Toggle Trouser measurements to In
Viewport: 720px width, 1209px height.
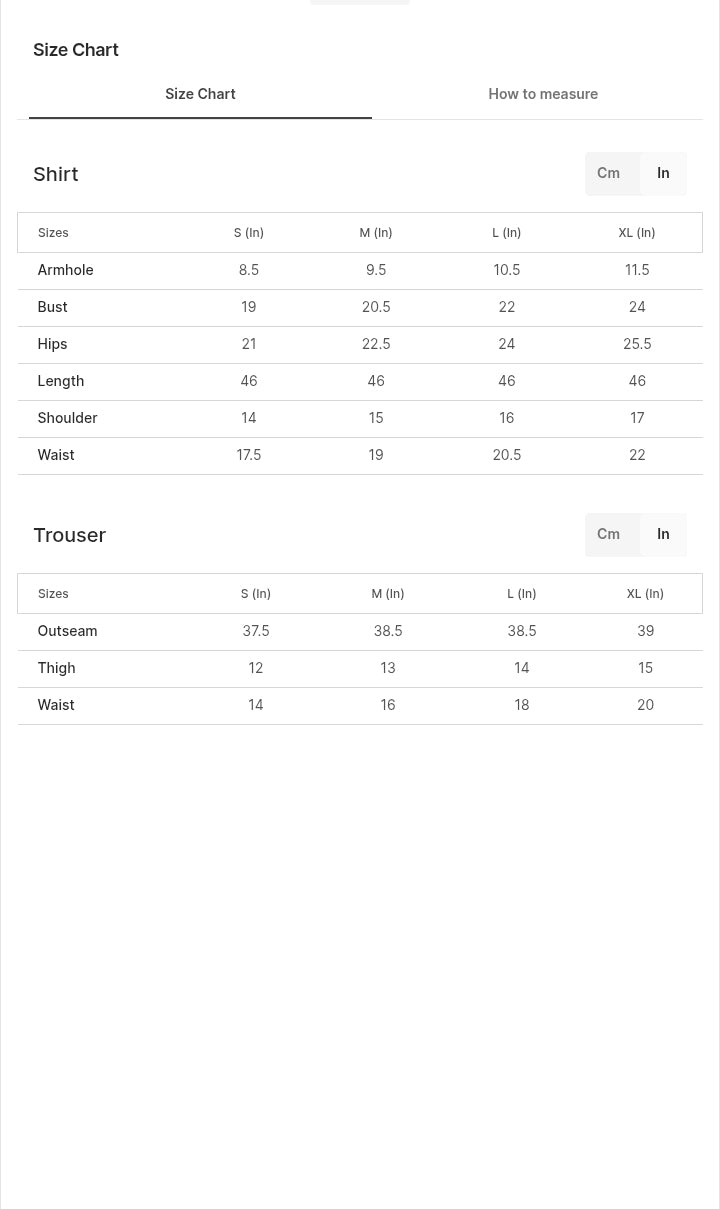click(x=663, y=534)
